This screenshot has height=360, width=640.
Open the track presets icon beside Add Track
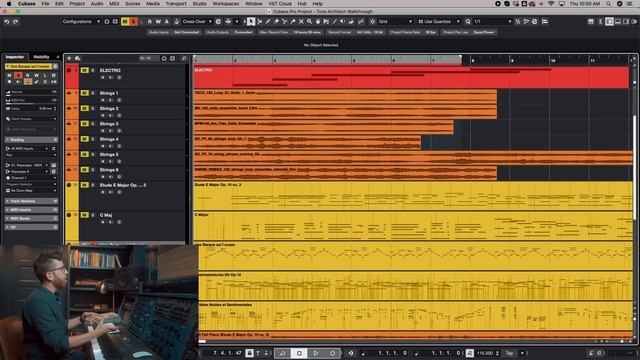(x=78, y=58)
